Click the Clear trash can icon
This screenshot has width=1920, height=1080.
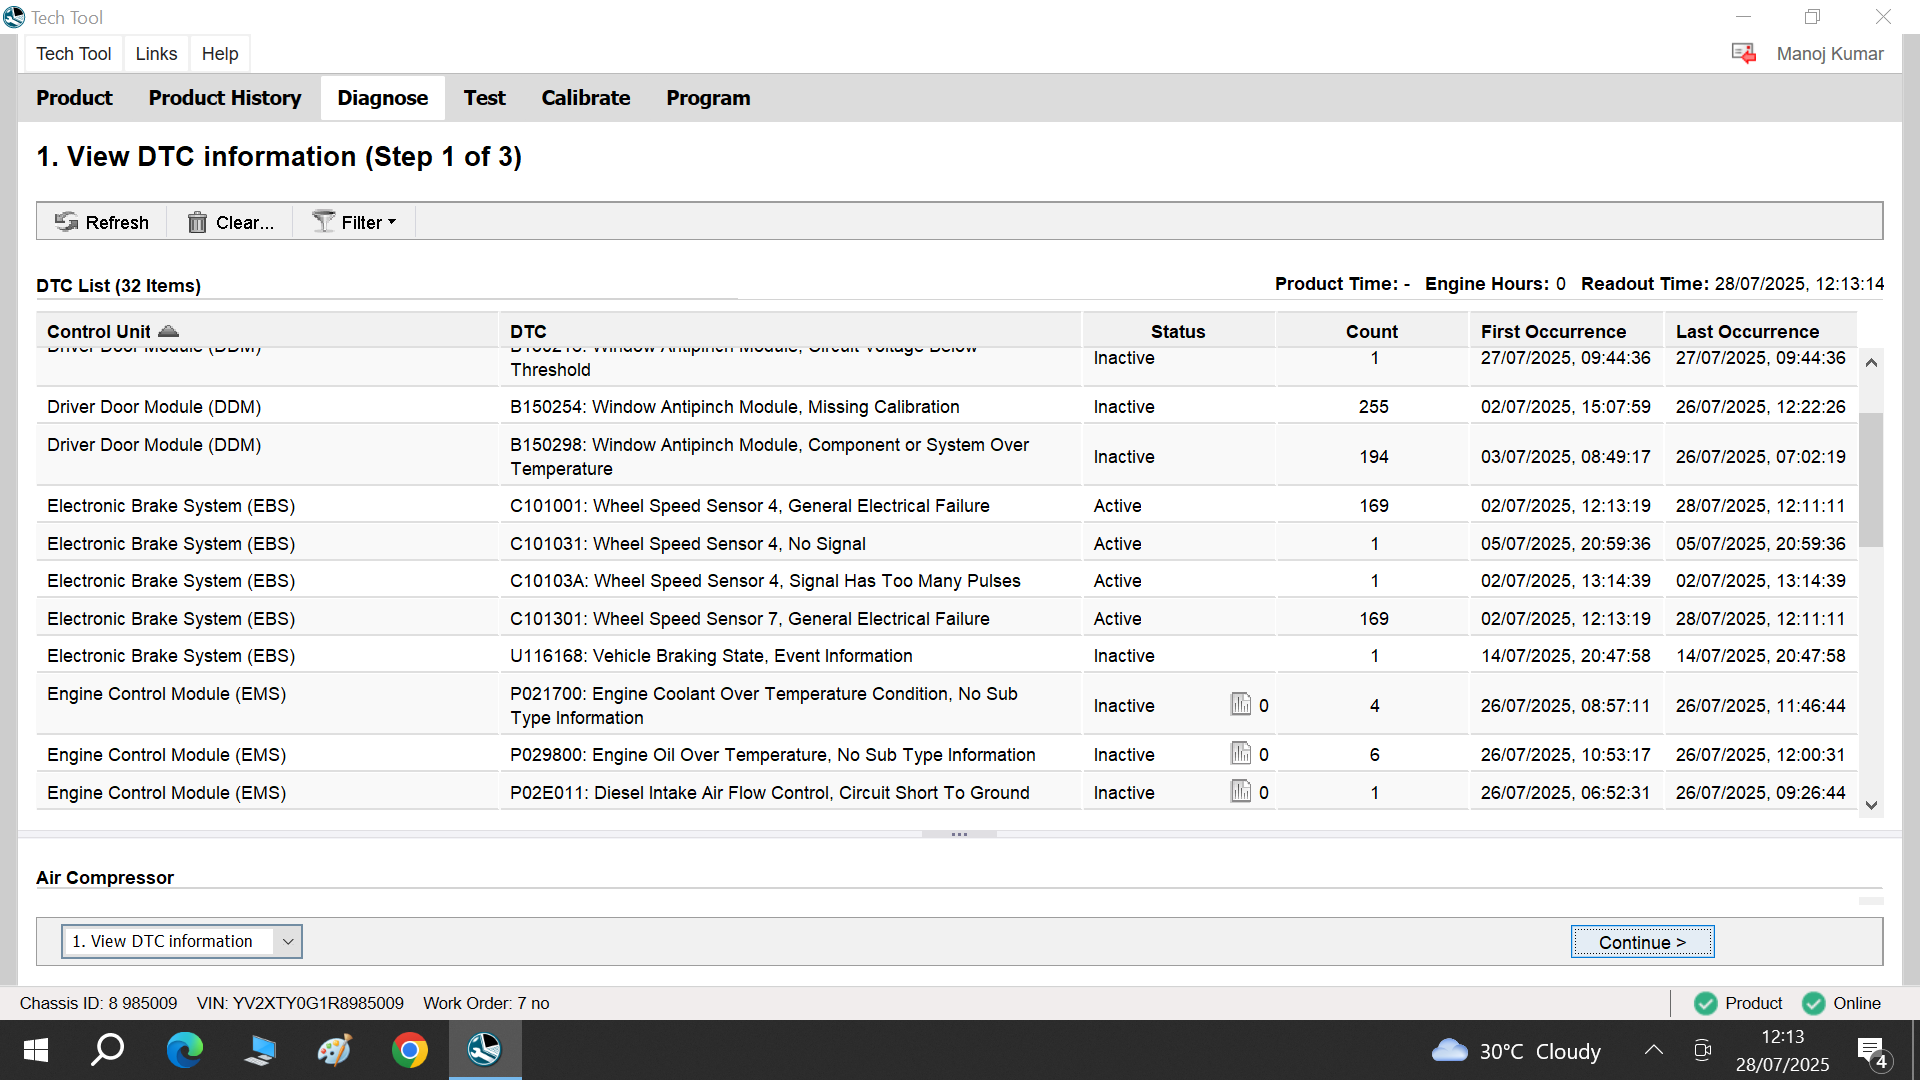pyautogui.click(x=197, y=222)
